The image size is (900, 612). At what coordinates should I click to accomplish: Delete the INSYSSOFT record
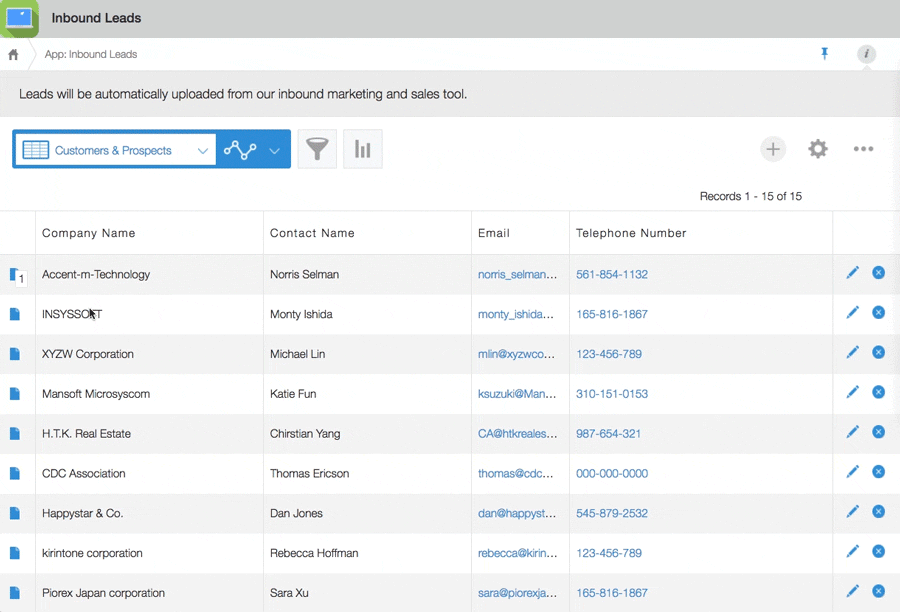pos(878,312)
